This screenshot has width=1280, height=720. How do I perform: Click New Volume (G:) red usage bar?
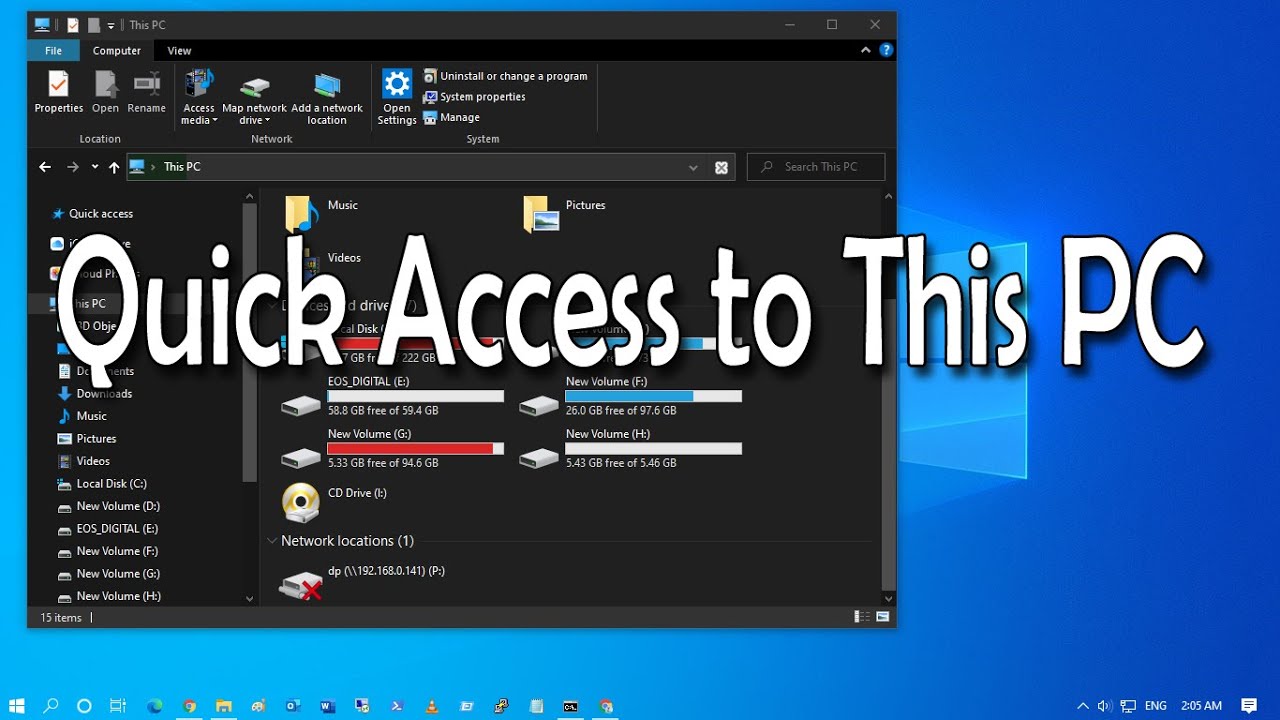[x=416, y=449]
